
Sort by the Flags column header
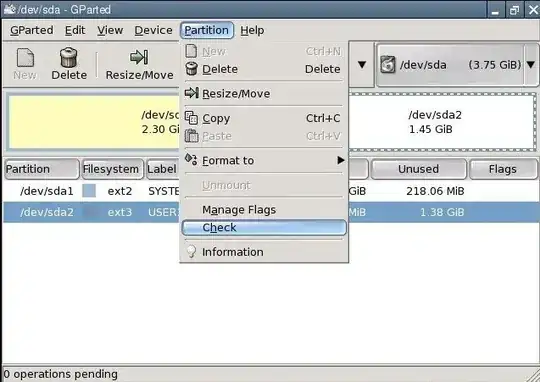pyautogui.click(x=503, y=169)
